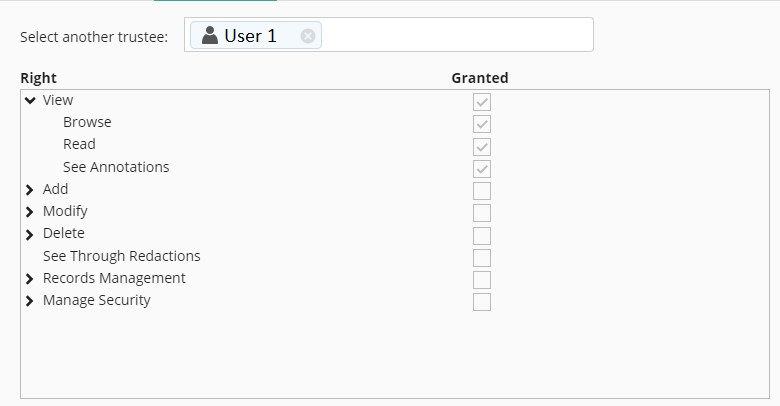Grant the Add right checkbox

pos(482,191)
